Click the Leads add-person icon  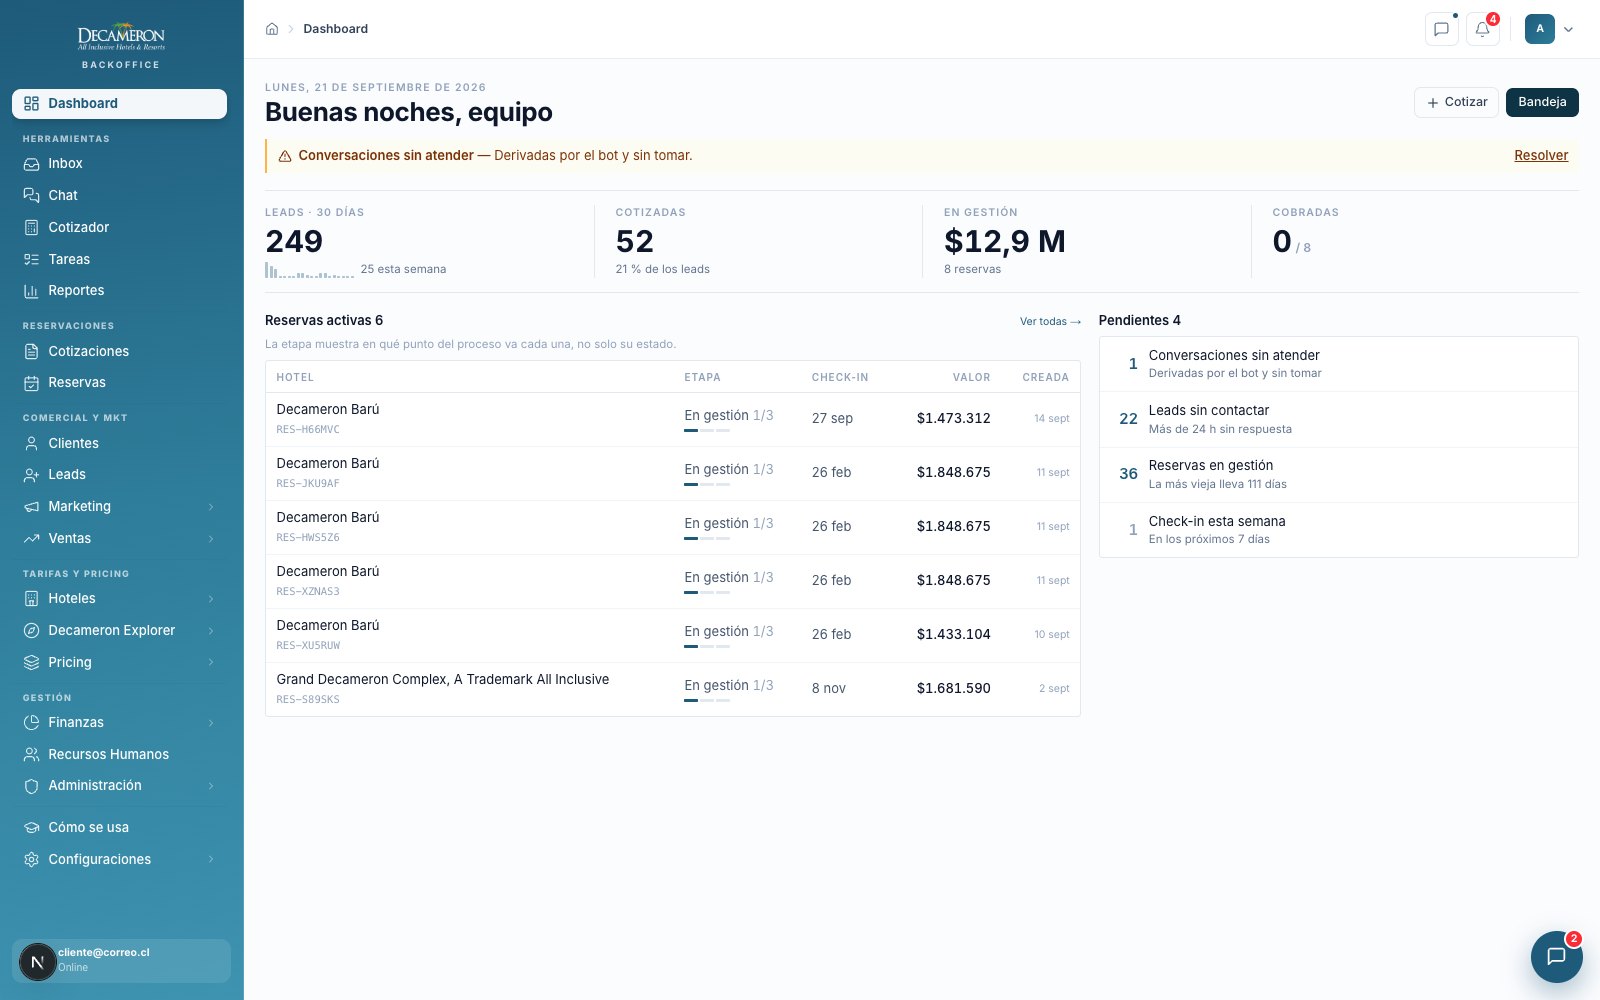coord(32,475)
